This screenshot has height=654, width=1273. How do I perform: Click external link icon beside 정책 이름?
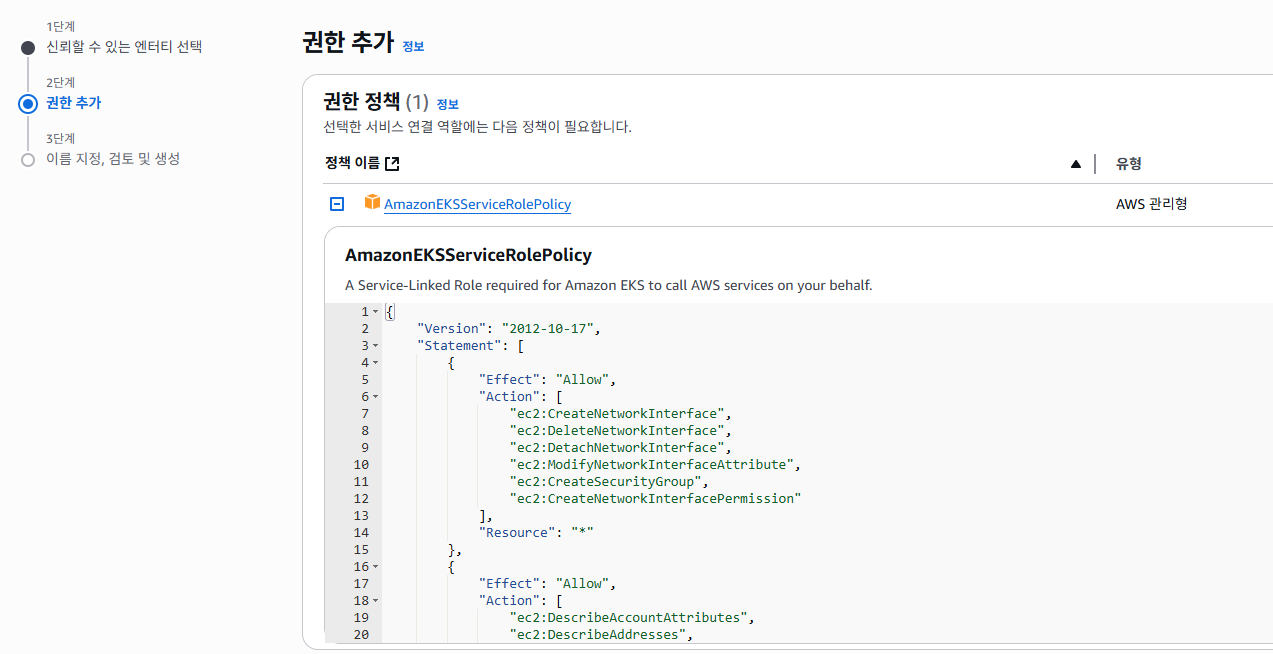click(392, 164)
